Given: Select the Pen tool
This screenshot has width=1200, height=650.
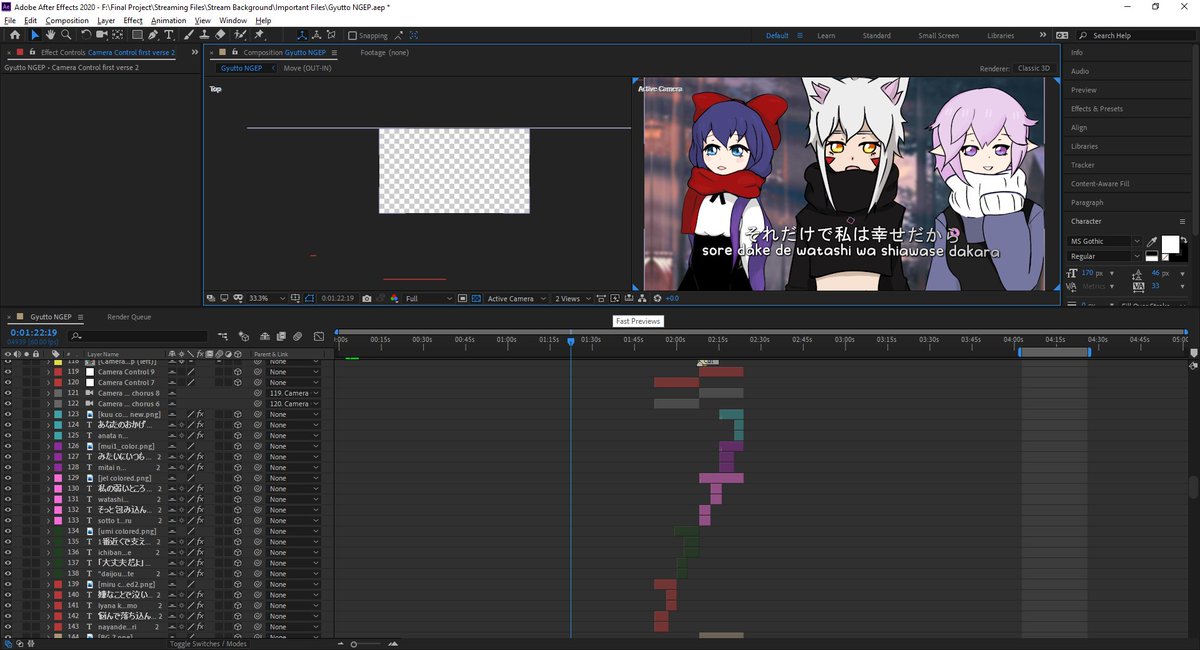Looking at the screenshot, I should coord(153,35).
